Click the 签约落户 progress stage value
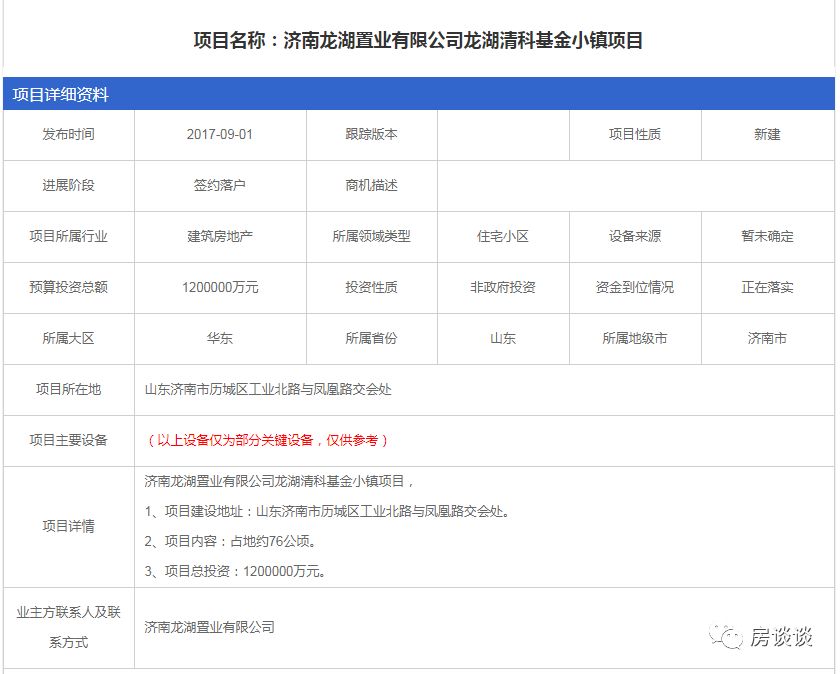840x674 pixels. (x=219, y=185)
